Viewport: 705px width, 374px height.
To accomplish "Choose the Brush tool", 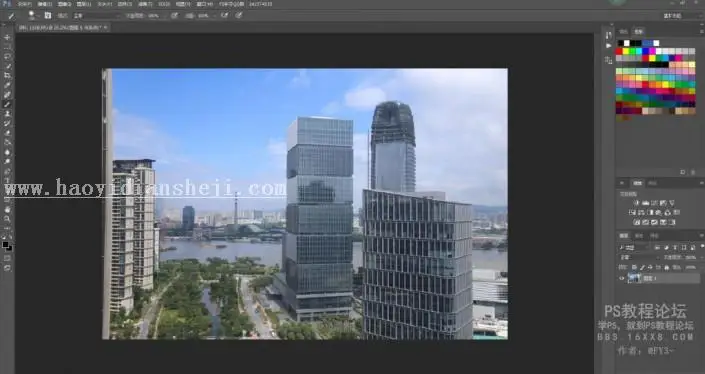I will [7, 104].
